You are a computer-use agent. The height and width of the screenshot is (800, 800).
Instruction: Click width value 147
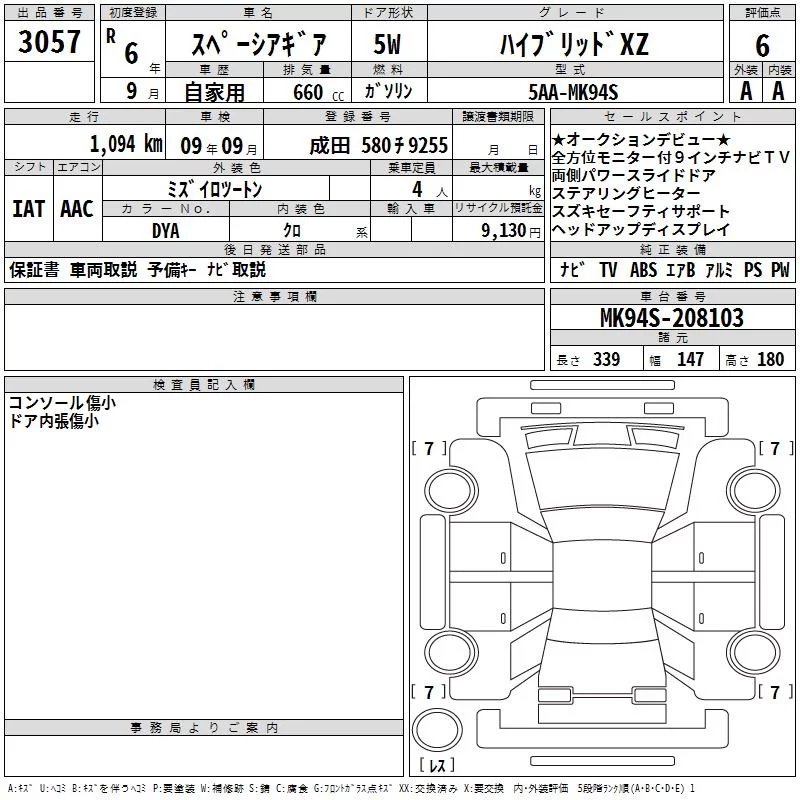point(690,359)
